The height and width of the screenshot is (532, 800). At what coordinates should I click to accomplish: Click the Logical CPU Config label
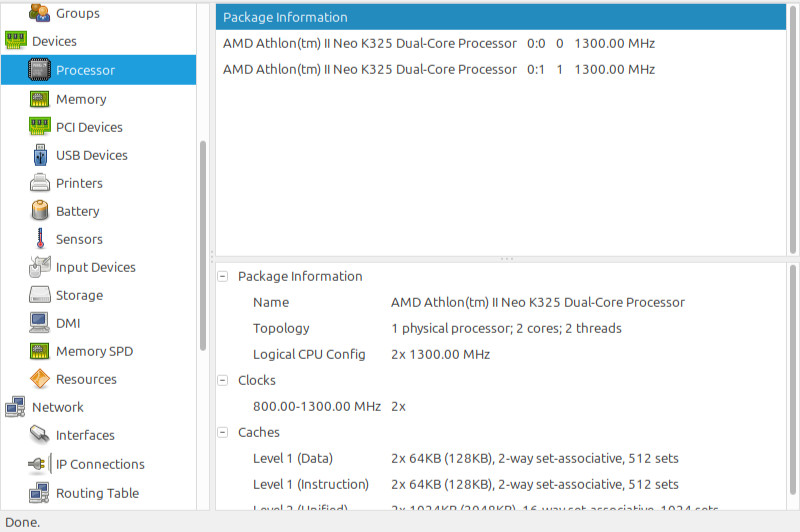point(309,354)
